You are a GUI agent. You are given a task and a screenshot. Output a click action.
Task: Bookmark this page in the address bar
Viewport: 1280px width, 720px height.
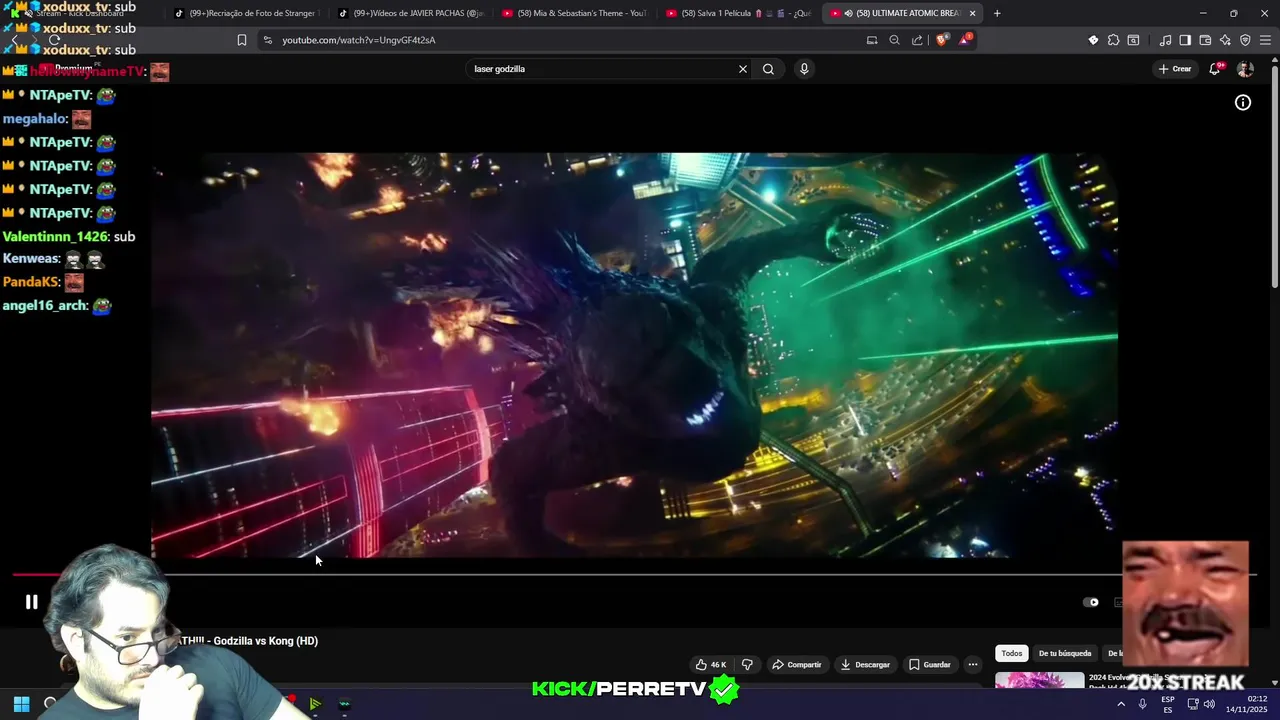(242, 40)
